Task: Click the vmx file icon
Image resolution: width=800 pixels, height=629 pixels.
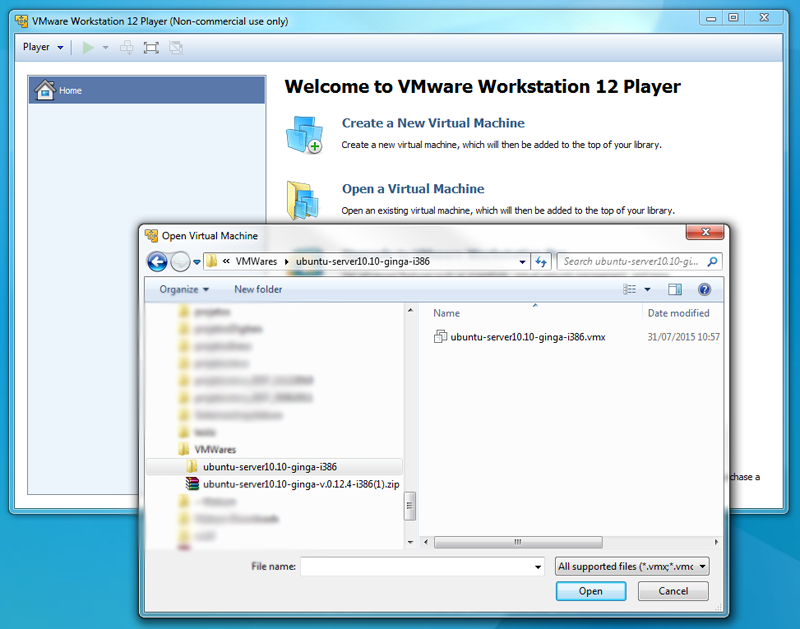Action: pos(440,337)
